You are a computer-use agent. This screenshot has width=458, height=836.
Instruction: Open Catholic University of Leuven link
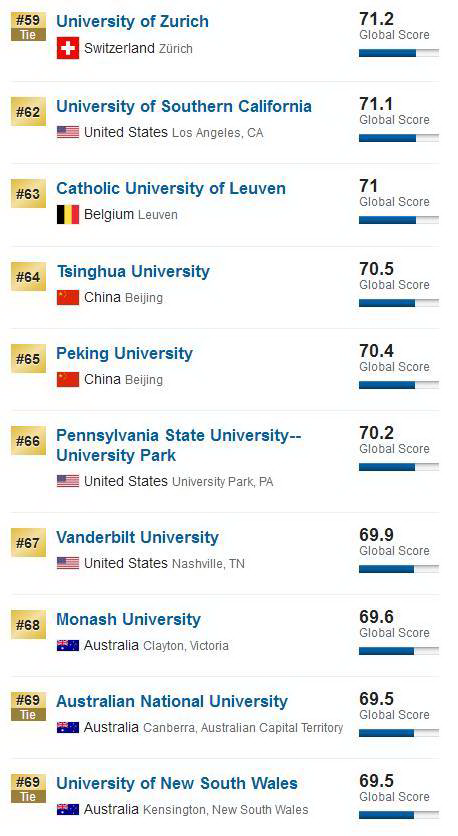pos(171,188)
